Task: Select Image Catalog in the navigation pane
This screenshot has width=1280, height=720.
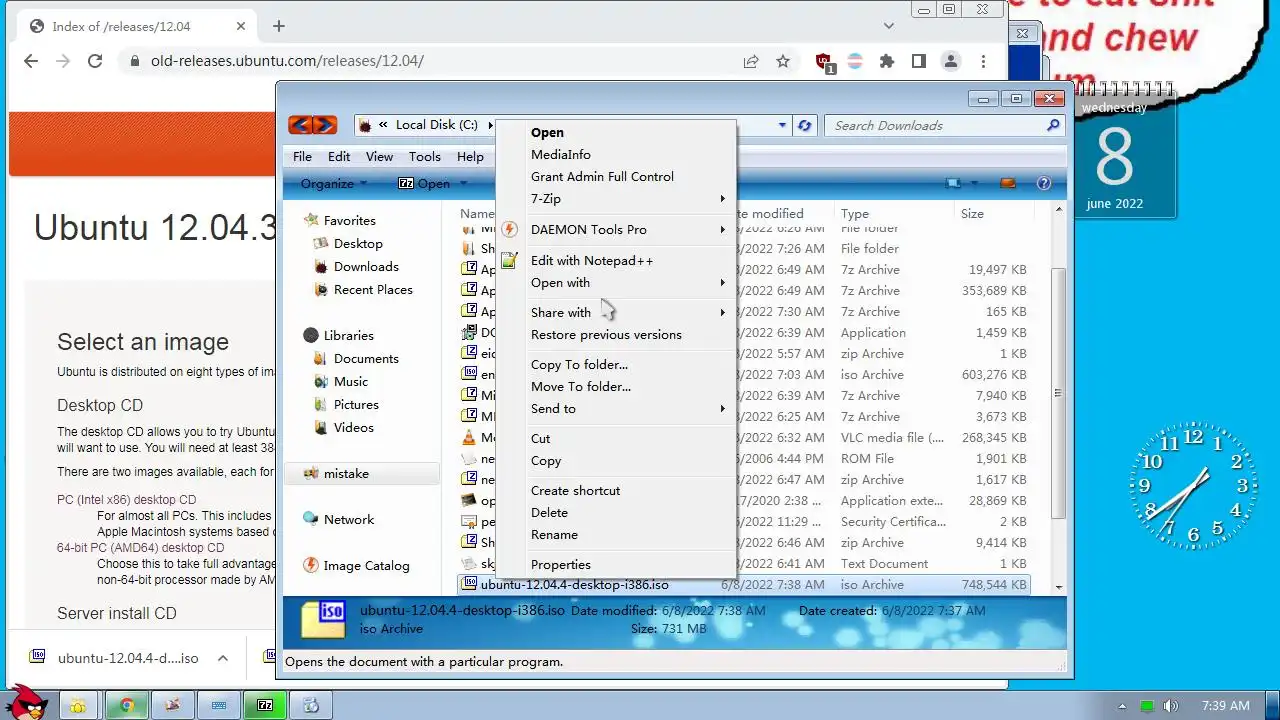Action: (366, 565)
